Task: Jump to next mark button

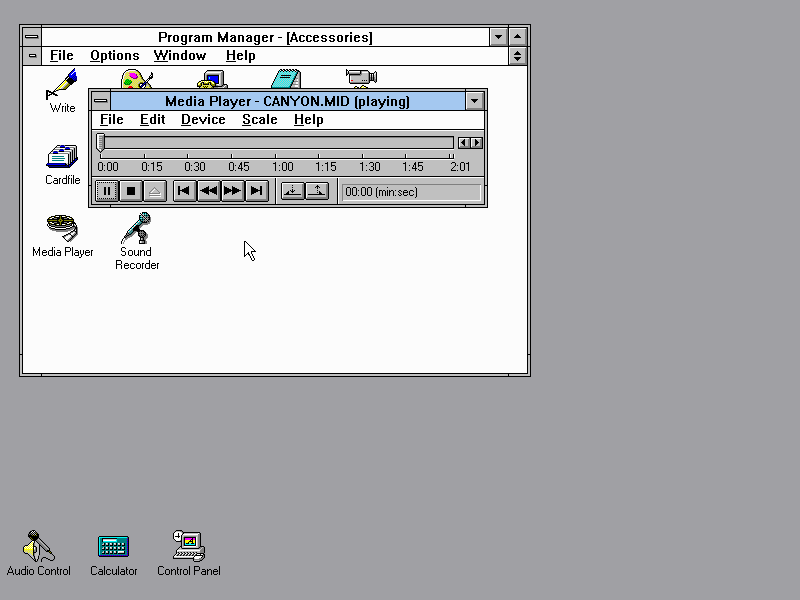Action: point(256,191)
